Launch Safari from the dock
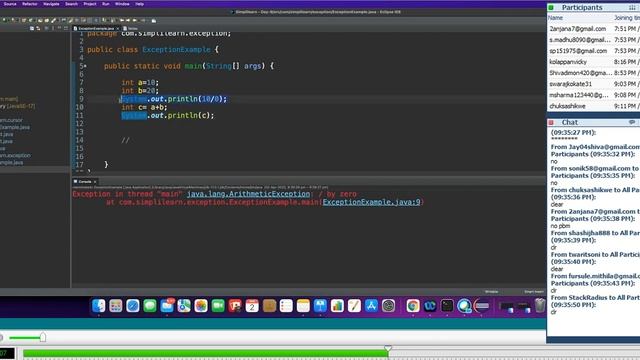The height and width of the screenshot is (360, 640). tap(133, 305)
